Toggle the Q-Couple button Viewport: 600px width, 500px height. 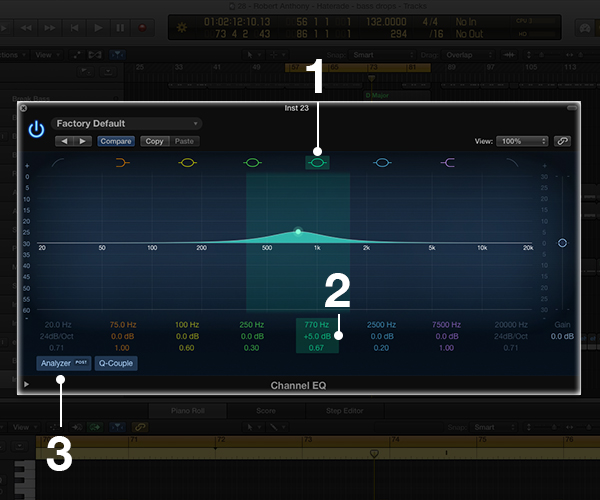coord(116,363)
